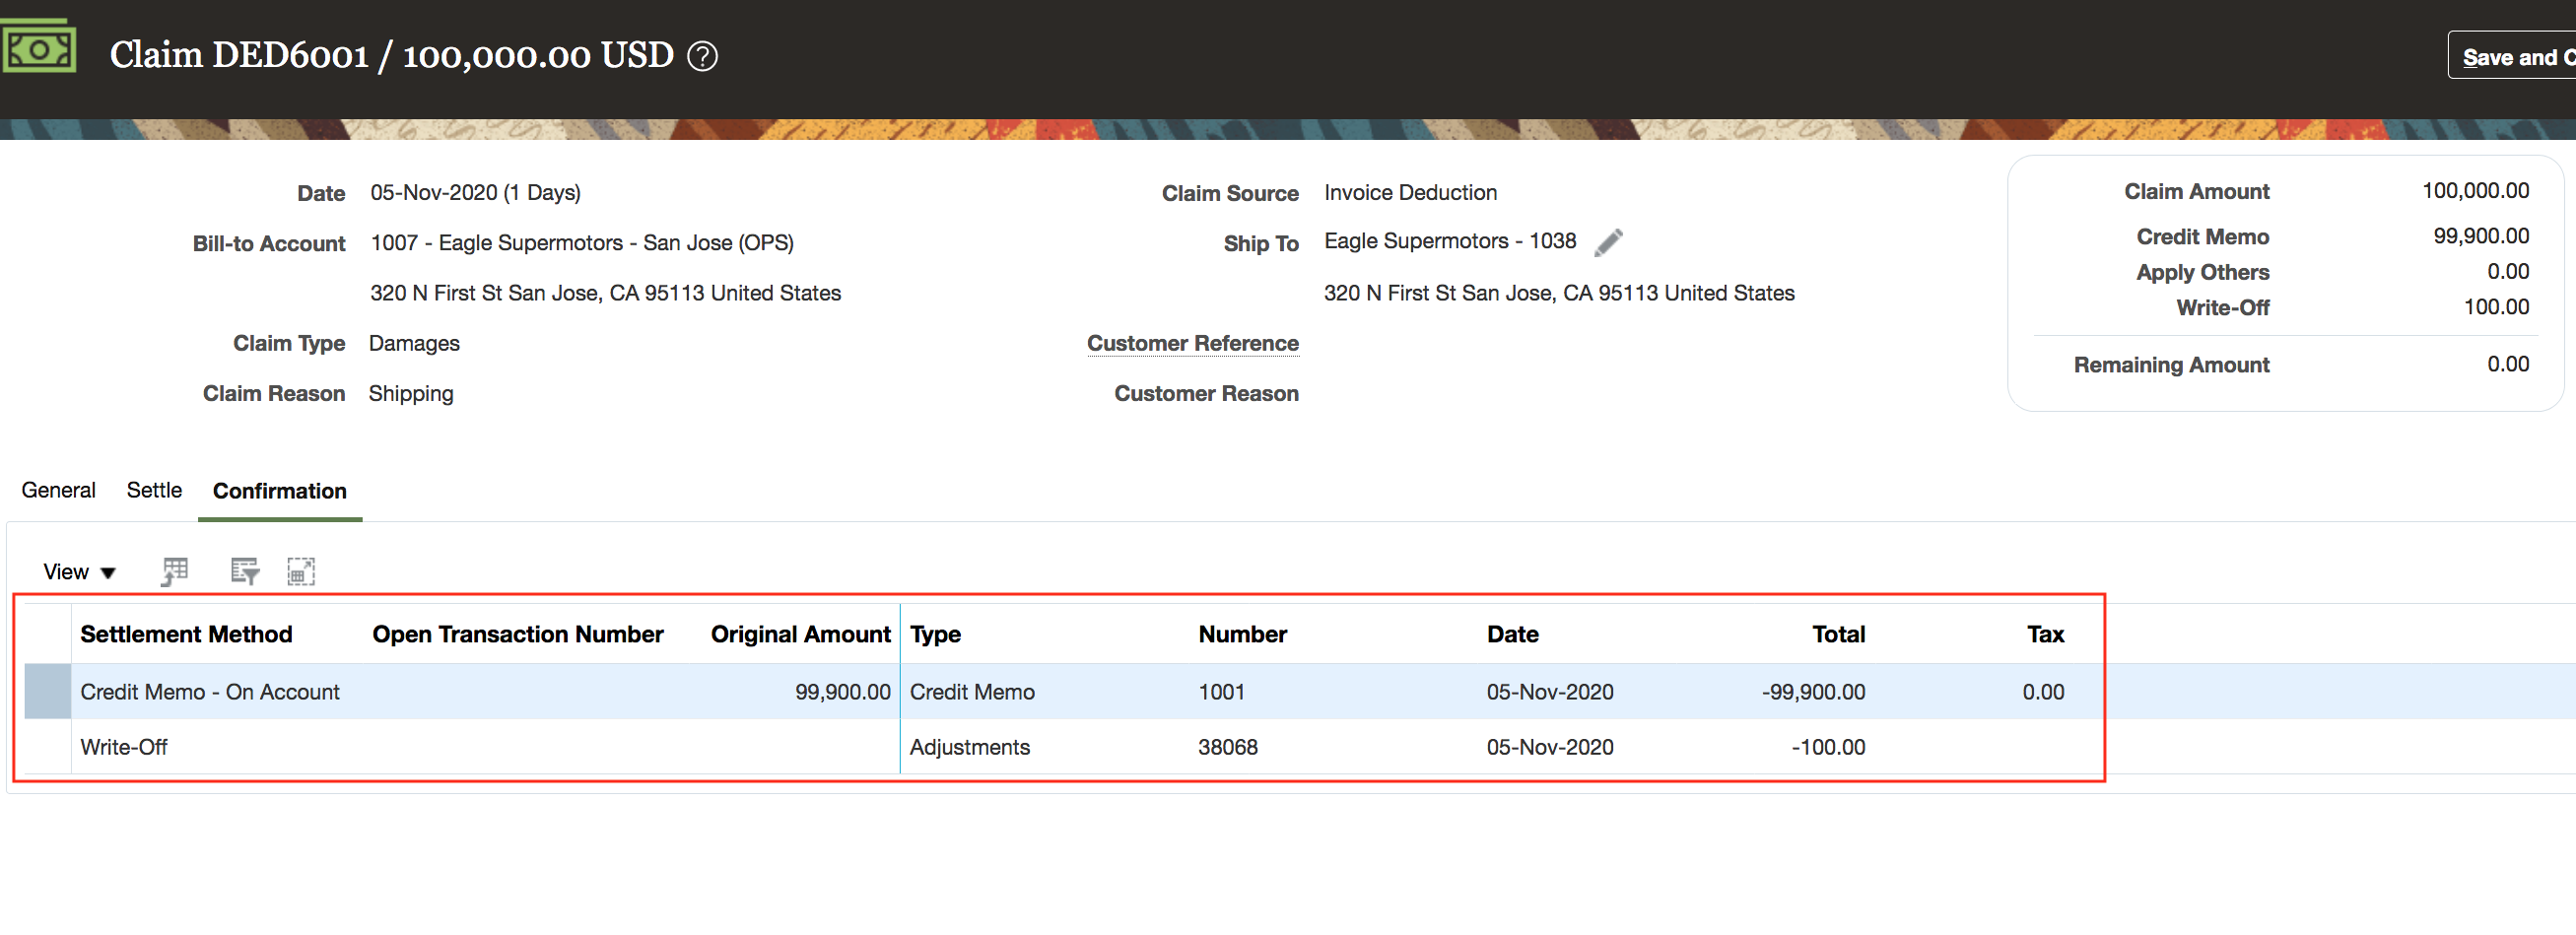Select the Credit Memo row selector cell
The image size is (2576, 935).
click(x=47, y=691)
